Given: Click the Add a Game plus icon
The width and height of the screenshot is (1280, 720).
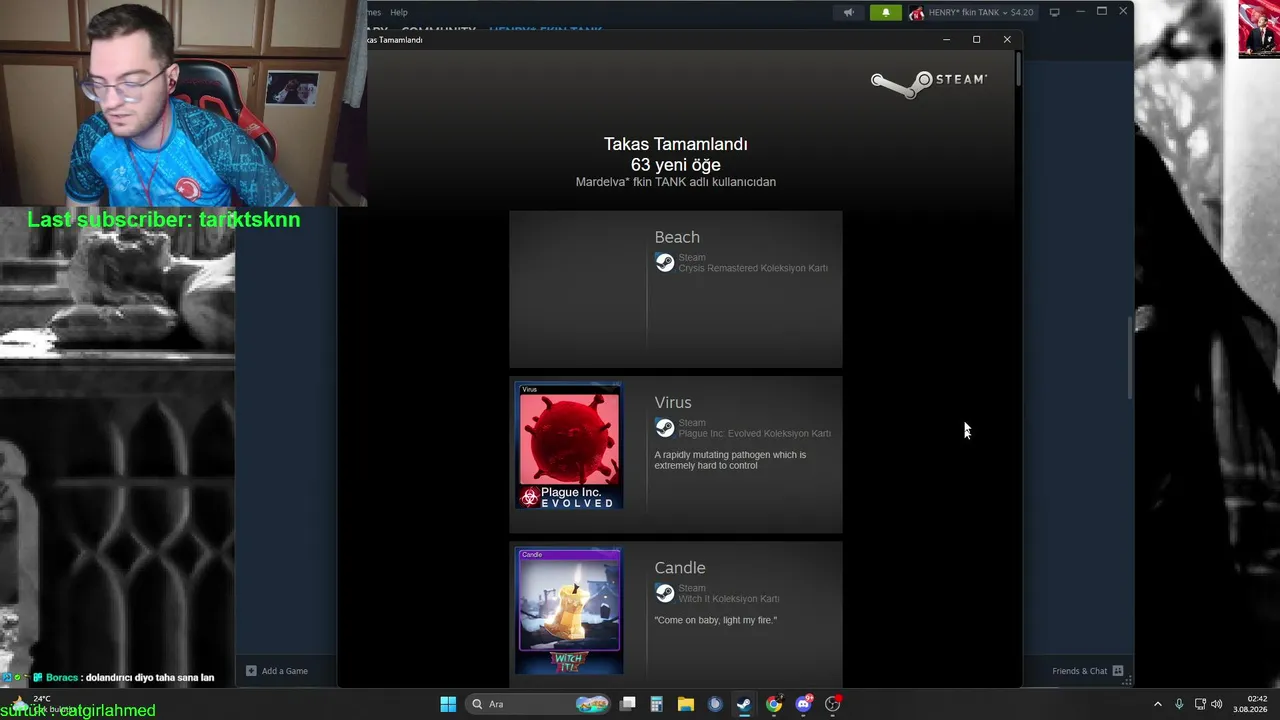Looking at the screenshot, I should (x=251, y=671).
